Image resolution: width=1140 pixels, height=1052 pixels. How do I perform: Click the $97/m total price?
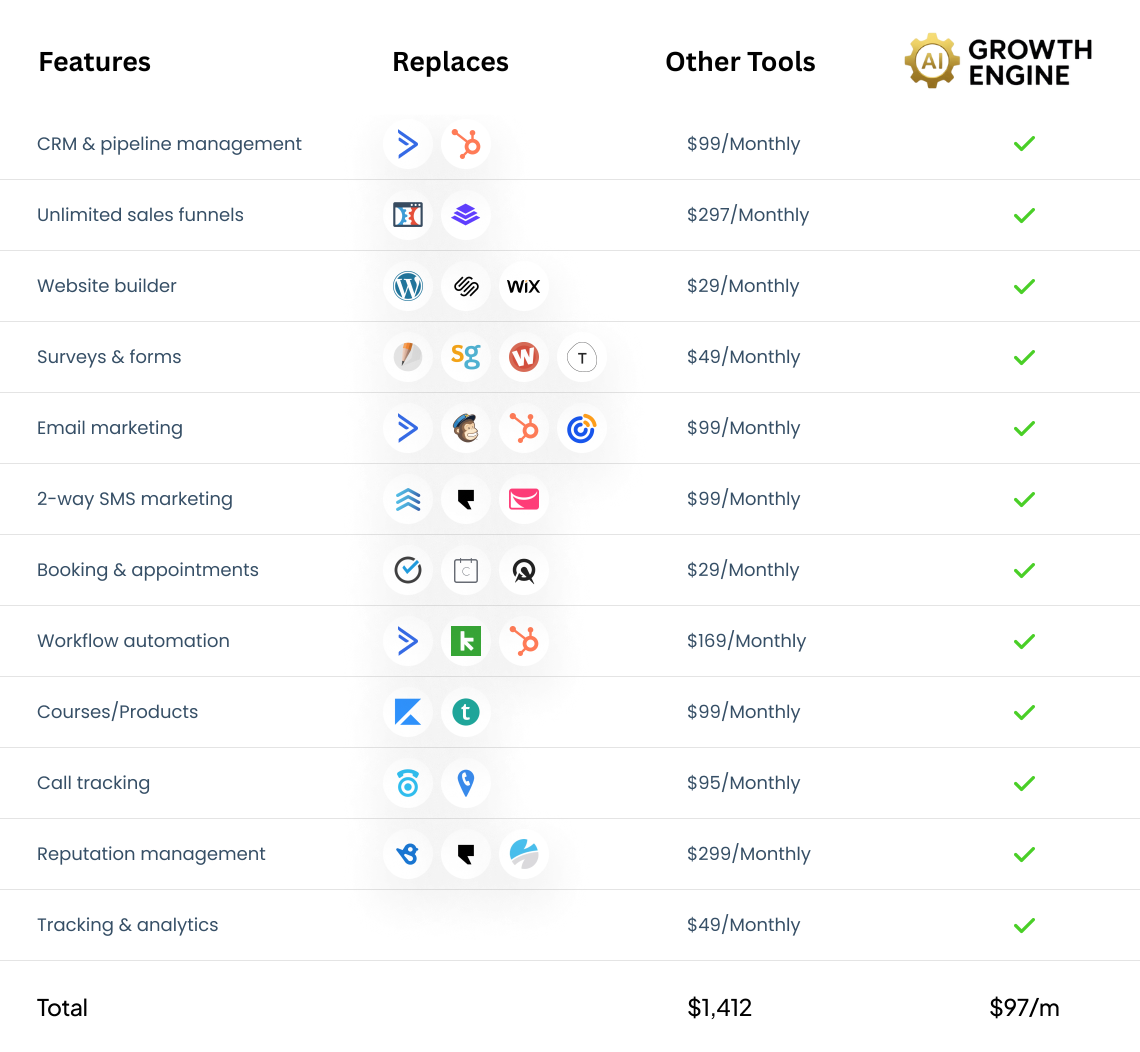(1024, 1008)
